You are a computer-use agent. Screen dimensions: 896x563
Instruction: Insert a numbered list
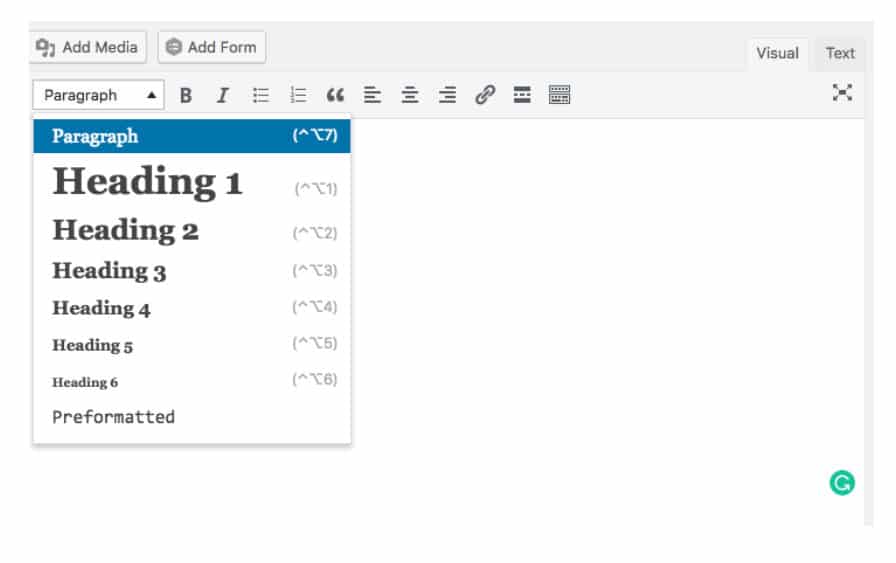point(298,95)
